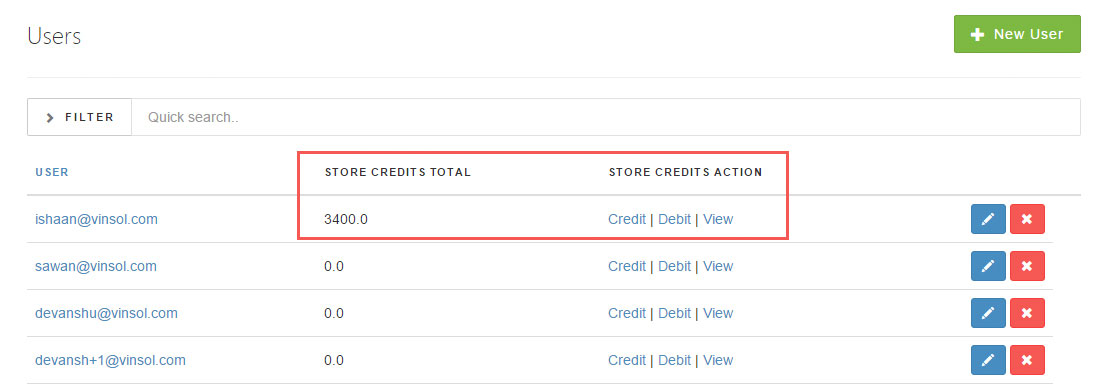Screen dimensions: 1094x392
Task: Delete devanshu@vinsol.com using red X icon
Action: pos(1027,313)
